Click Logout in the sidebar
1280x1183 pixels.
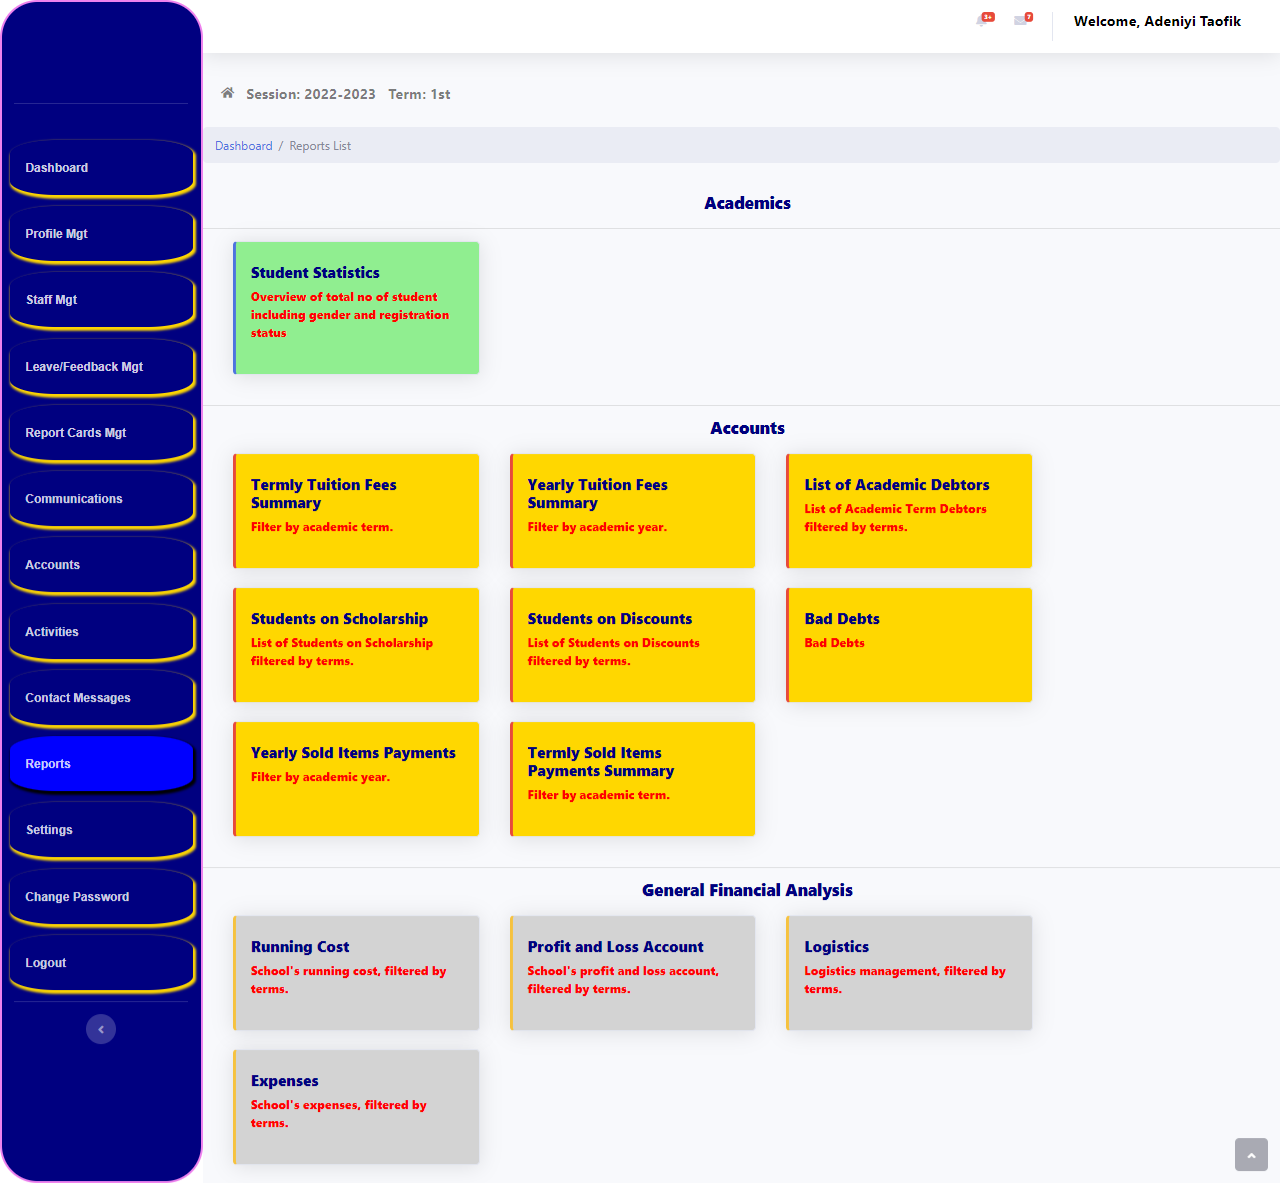click(x=102, y=963)
